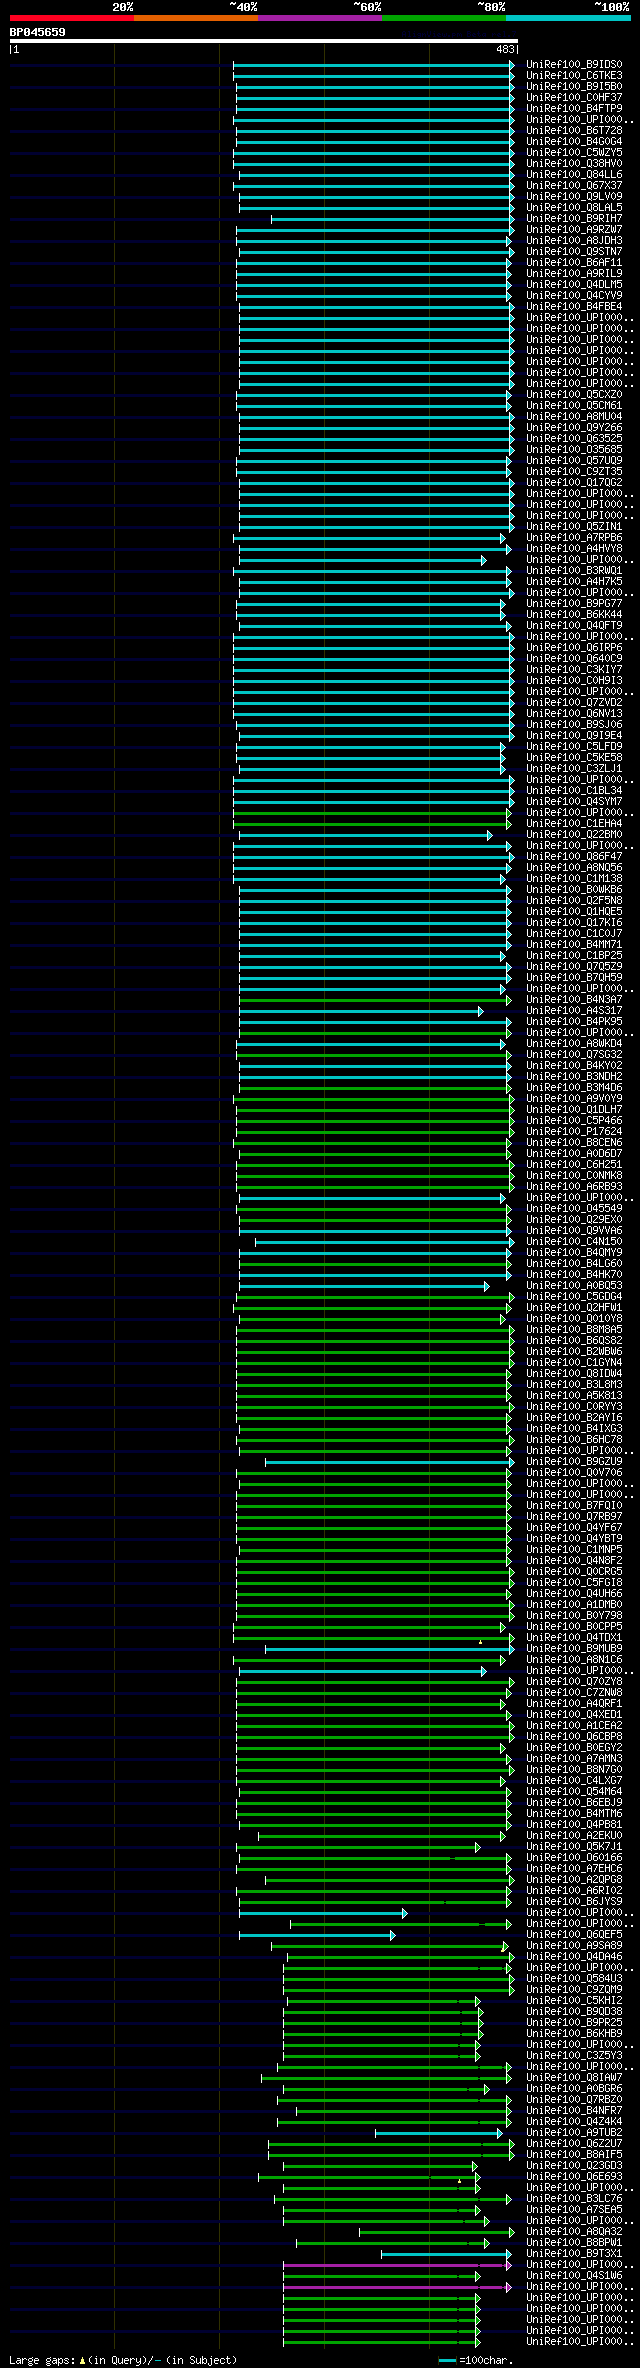The width and height of the screenshot is (640, 2368).
Task: Click UniRef100_Q63525 label
Action: pyautogui.click(x=574, y=438)
